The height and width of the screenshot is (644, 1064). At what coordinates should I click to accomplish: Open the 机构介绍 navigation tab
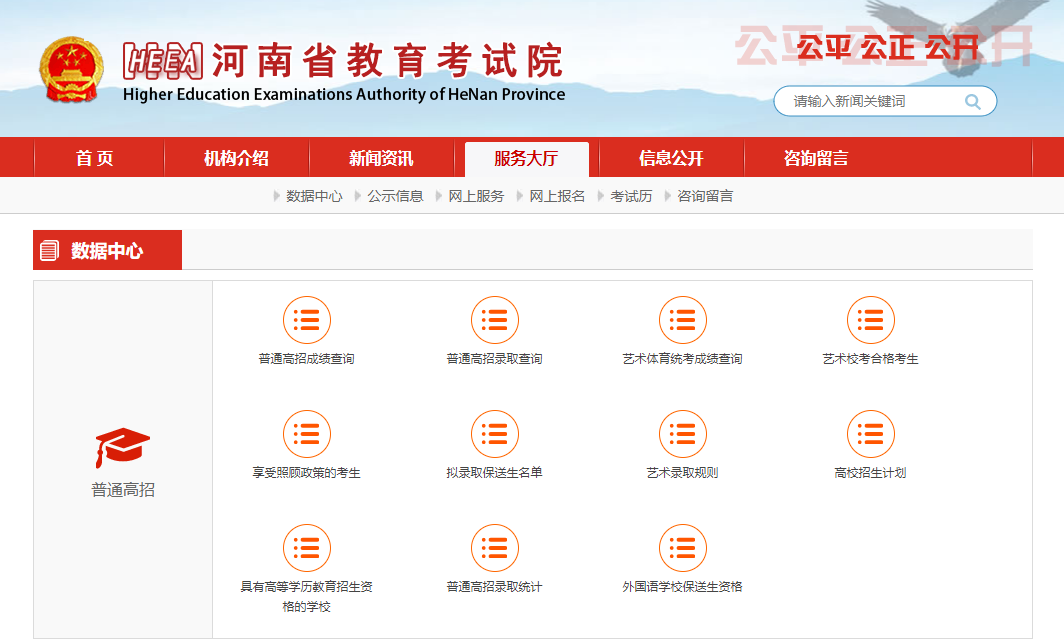pyautogui.click(x=236, y=159)
